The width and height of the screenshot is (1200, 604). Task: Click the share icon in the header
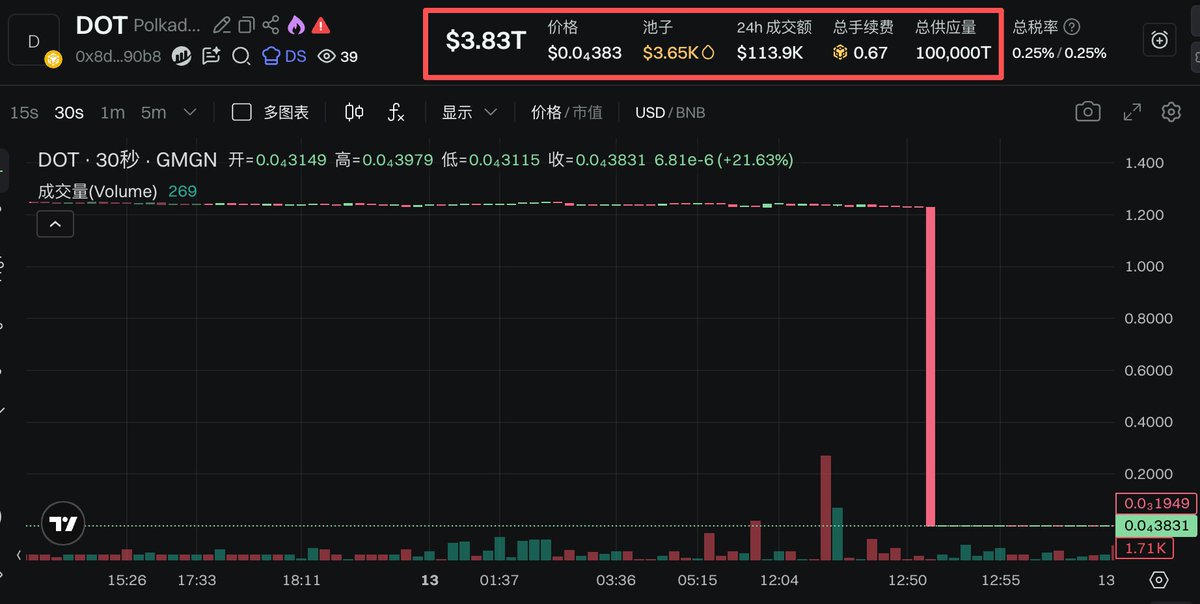pos(271,25)
